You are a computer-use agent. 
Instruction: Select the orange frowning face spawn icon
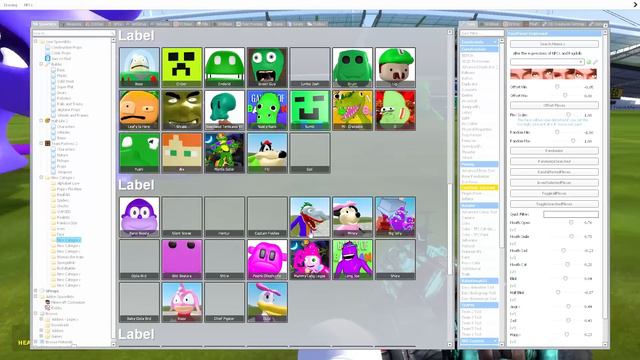[139, 110]
